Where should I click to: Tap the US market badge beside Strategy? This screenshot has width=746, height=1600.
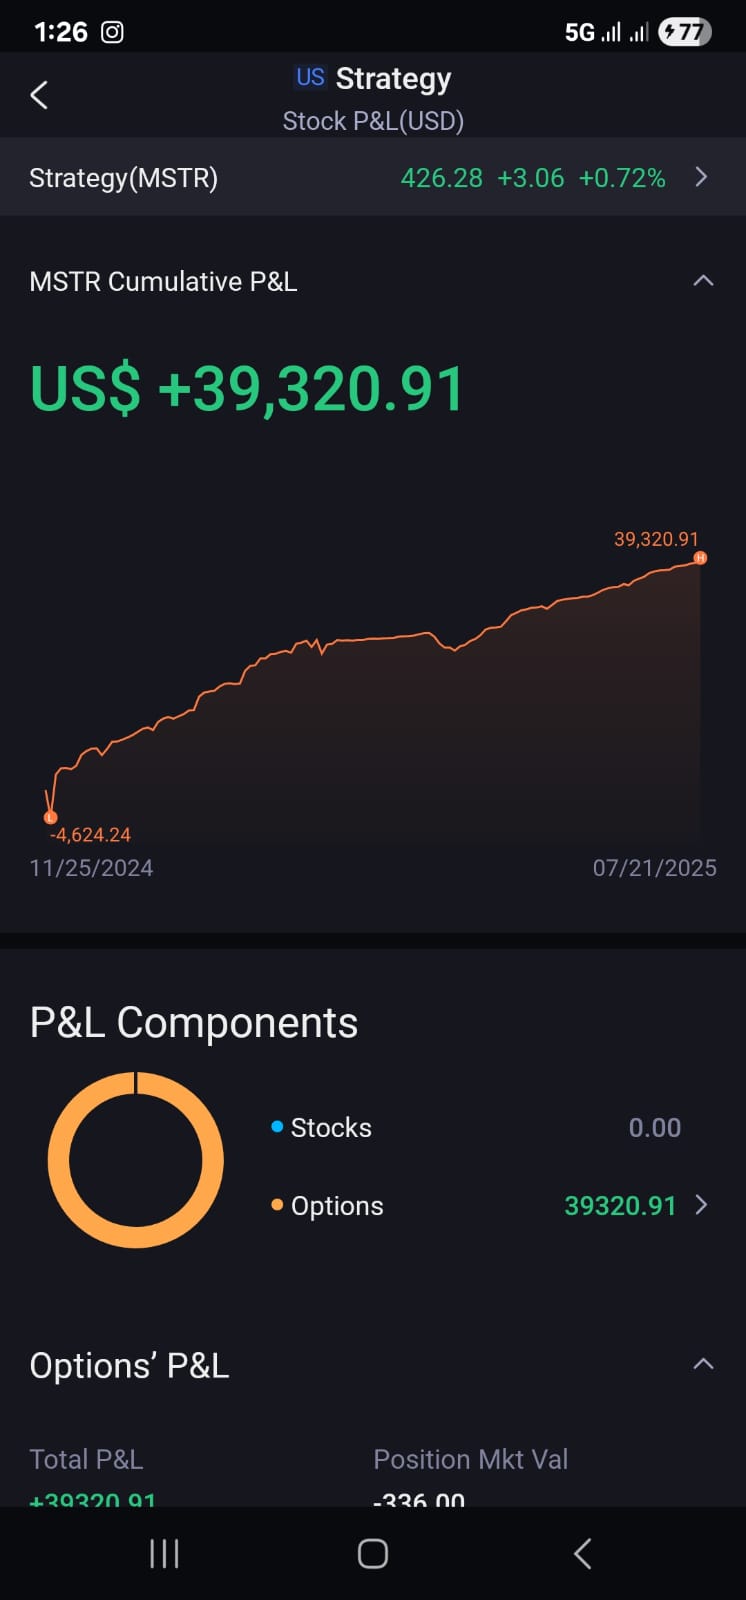click(x=310, y=77)
